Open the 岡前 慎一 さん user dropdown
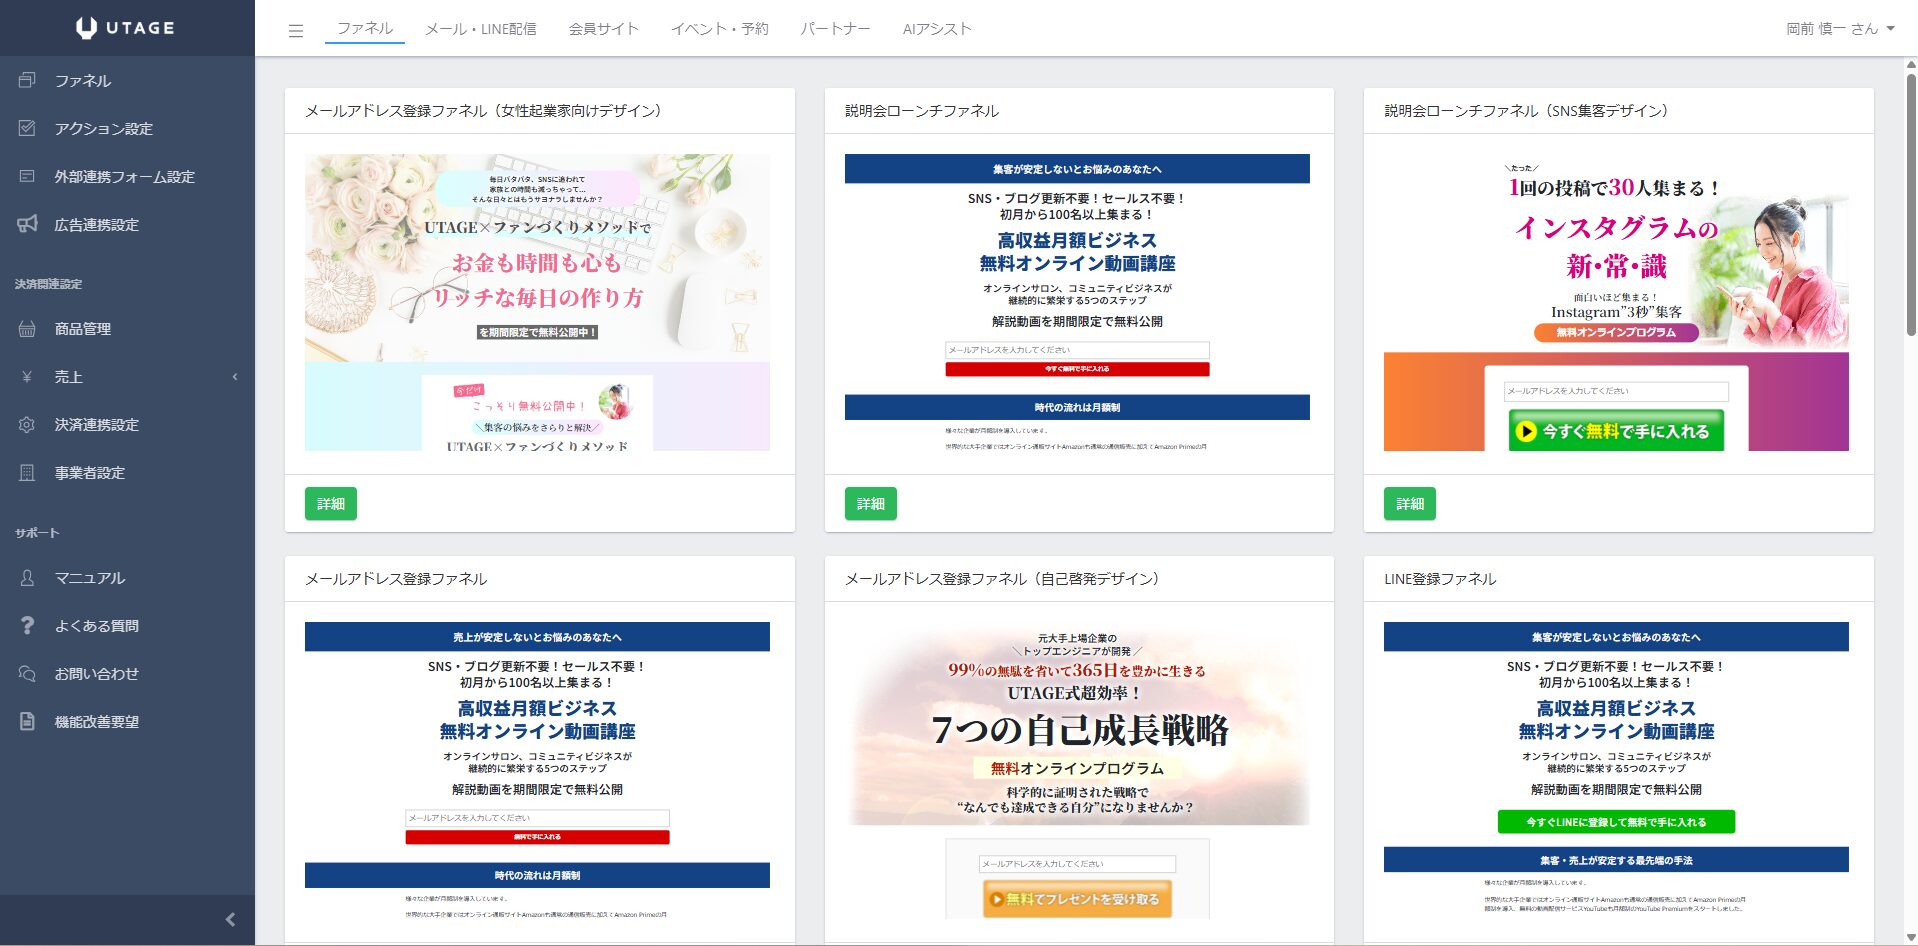Viewport: 1918px width, 946px height. pos(1840,29)
